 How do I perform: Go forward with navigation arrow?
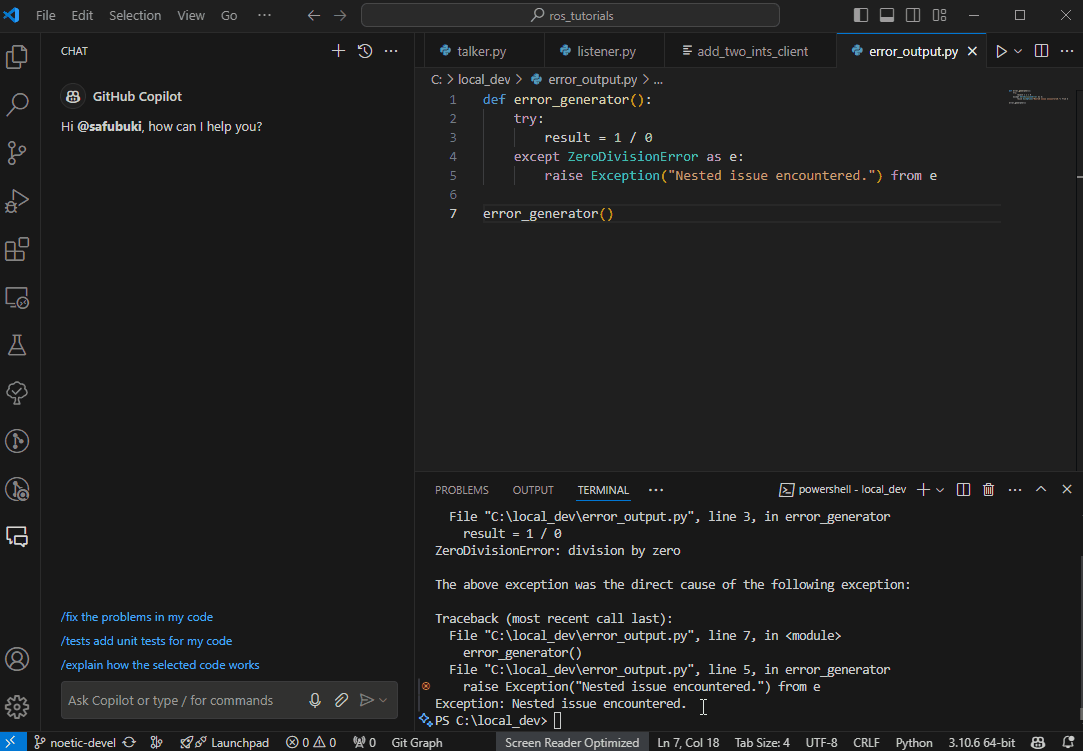[340, 15]
